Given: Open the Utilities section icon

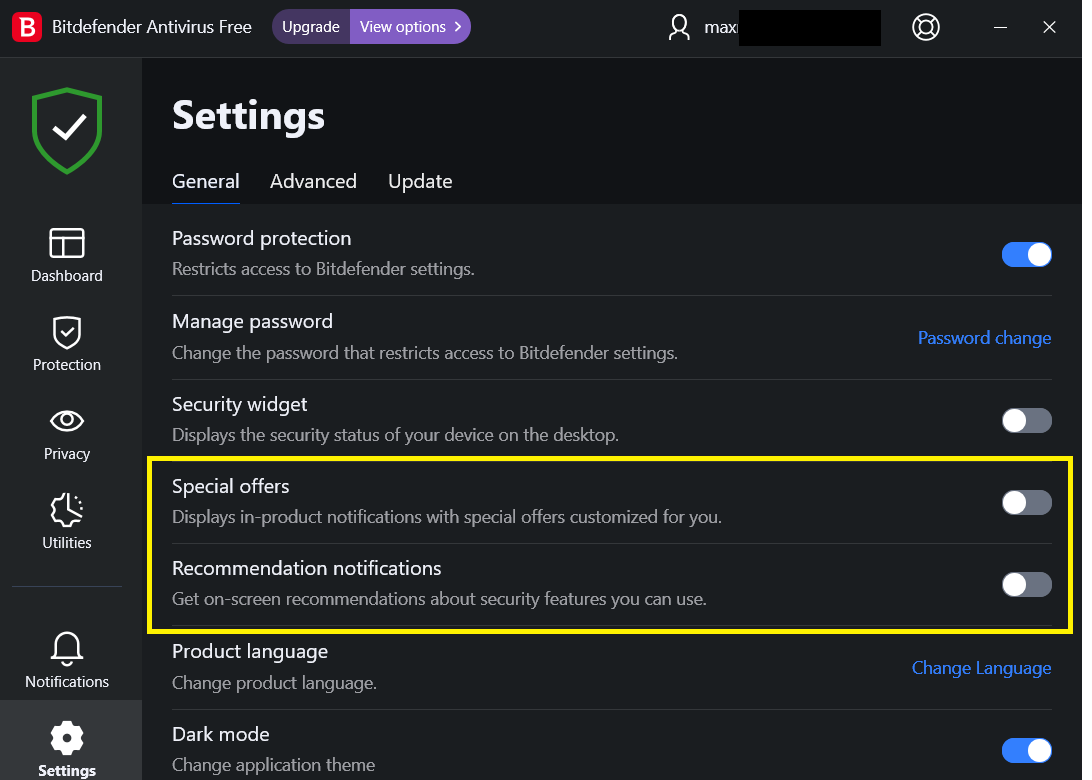Looking at the screenshot, I should (x=67, y=510).
